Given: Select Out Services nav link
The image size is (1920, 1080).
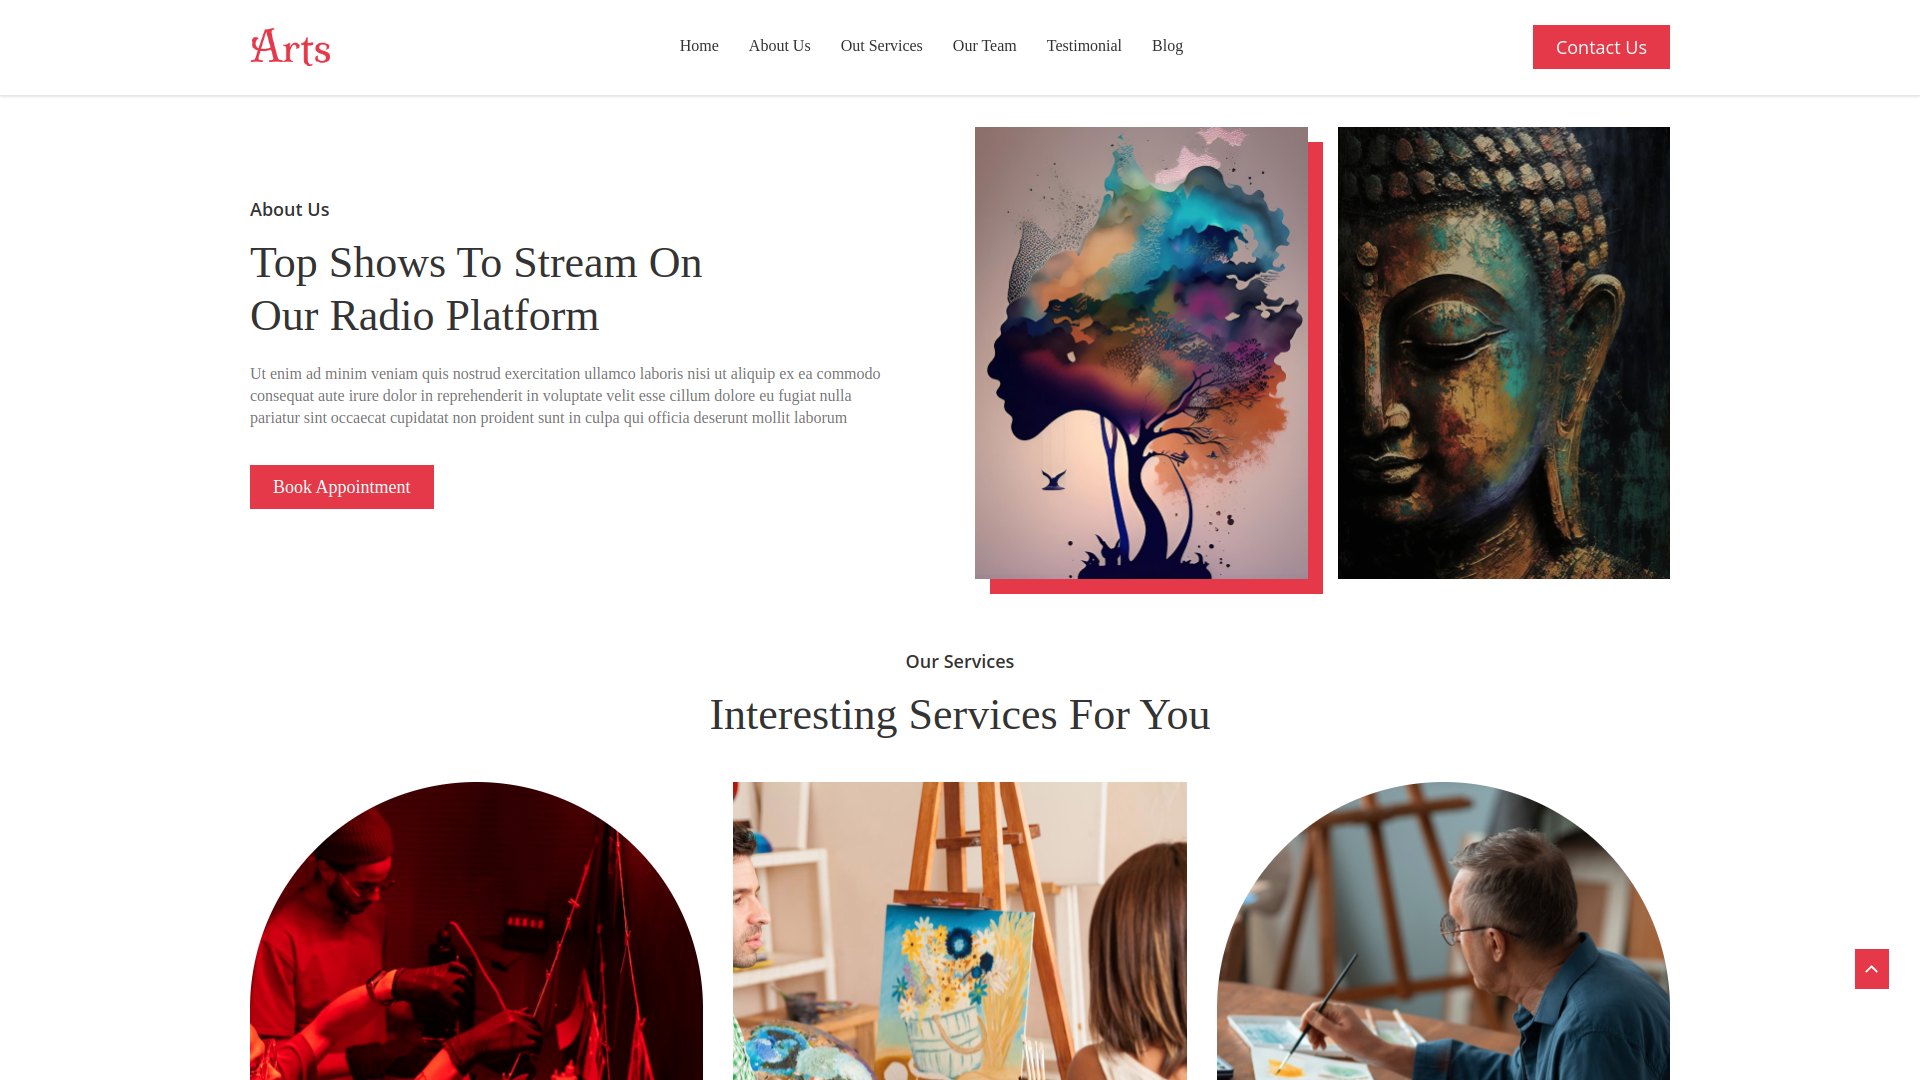Looking at the screenshot, I should click(x=881, y=46).
